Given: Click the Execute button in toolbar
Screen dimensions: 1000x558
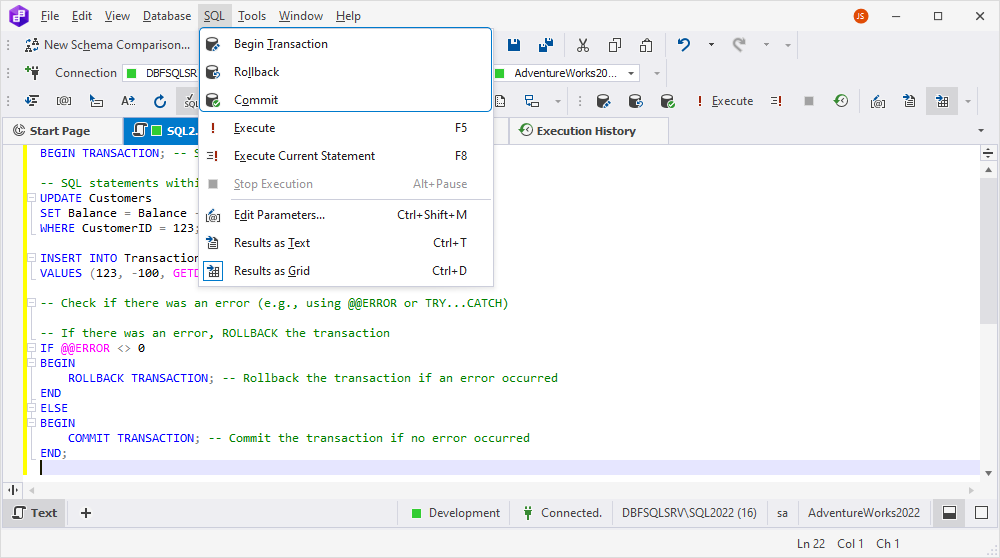Looking at the screenshot, I should click(725, 101).
